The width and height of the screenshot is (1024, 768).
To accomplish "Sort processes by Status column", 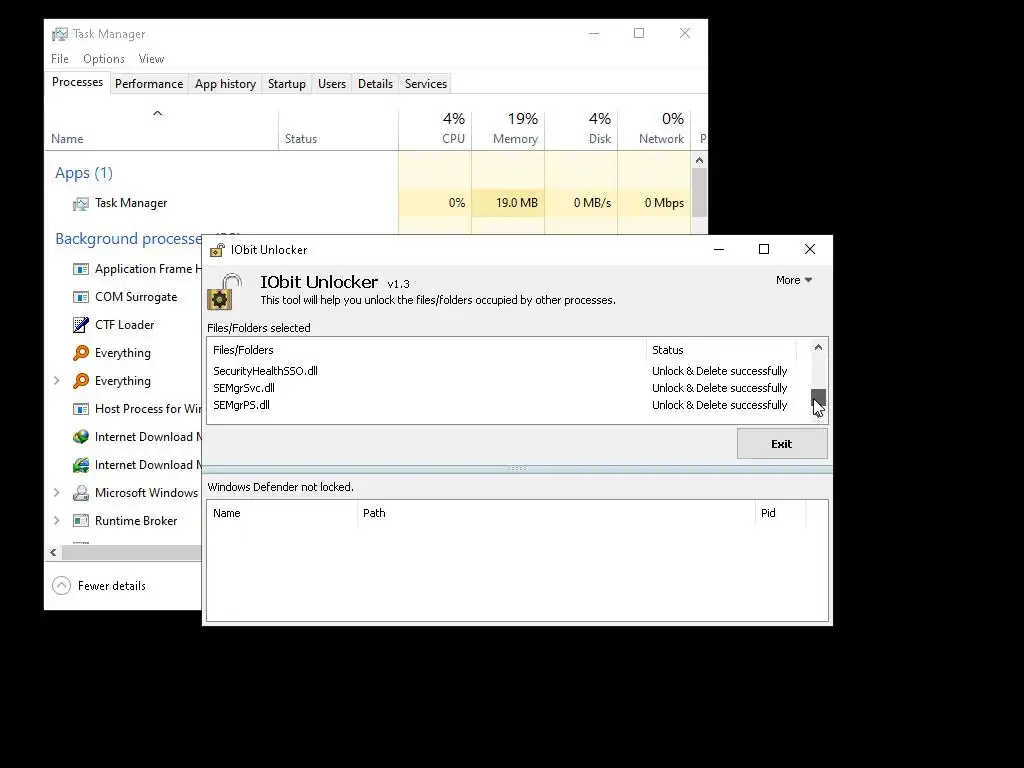I will click(338, 129).
